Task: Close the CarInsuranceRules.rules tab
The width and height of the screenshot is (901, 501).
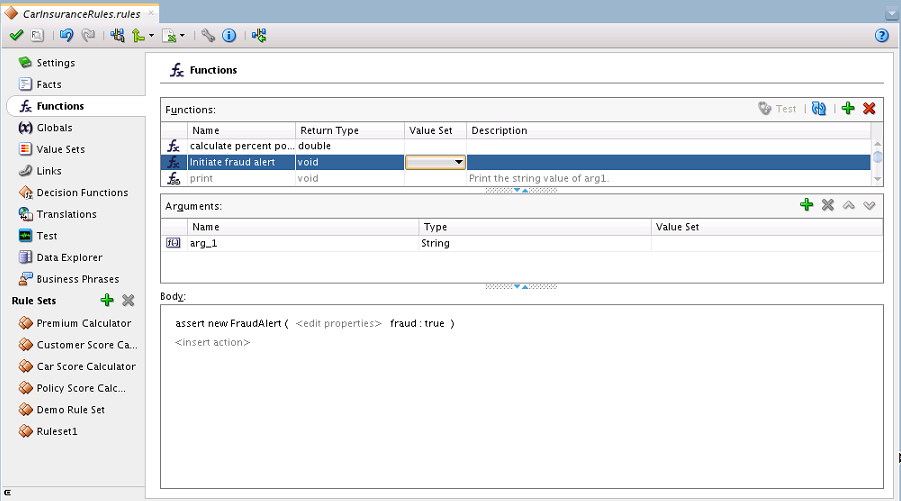Action: [151, 13]
